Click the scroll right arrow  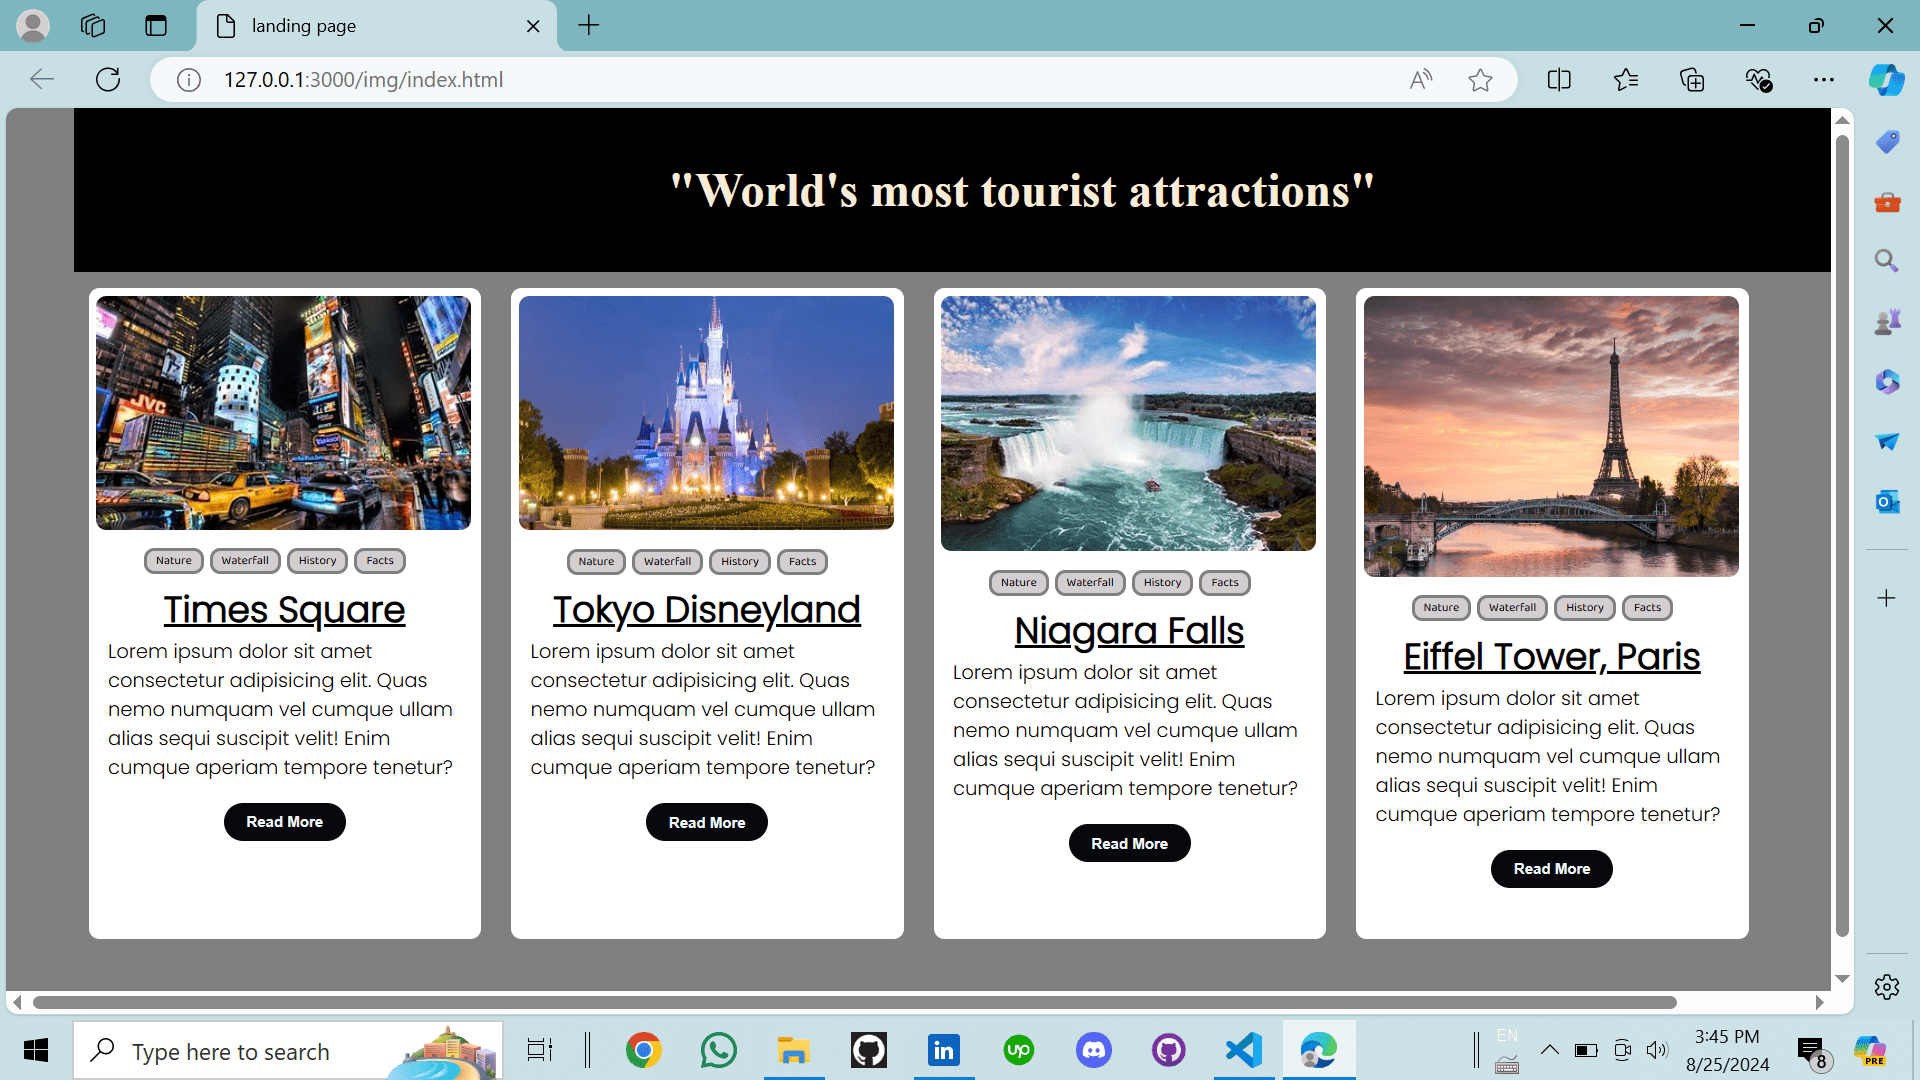tap(1819, 1002)
